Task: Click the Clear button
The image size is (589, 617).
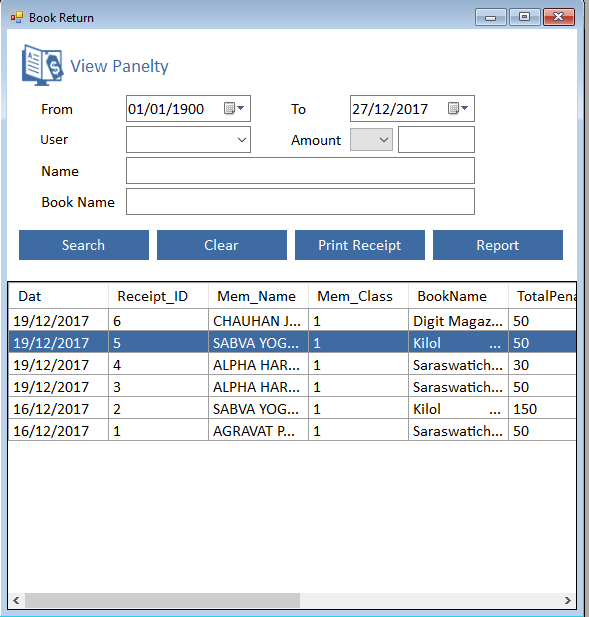Action: point(222,245)
